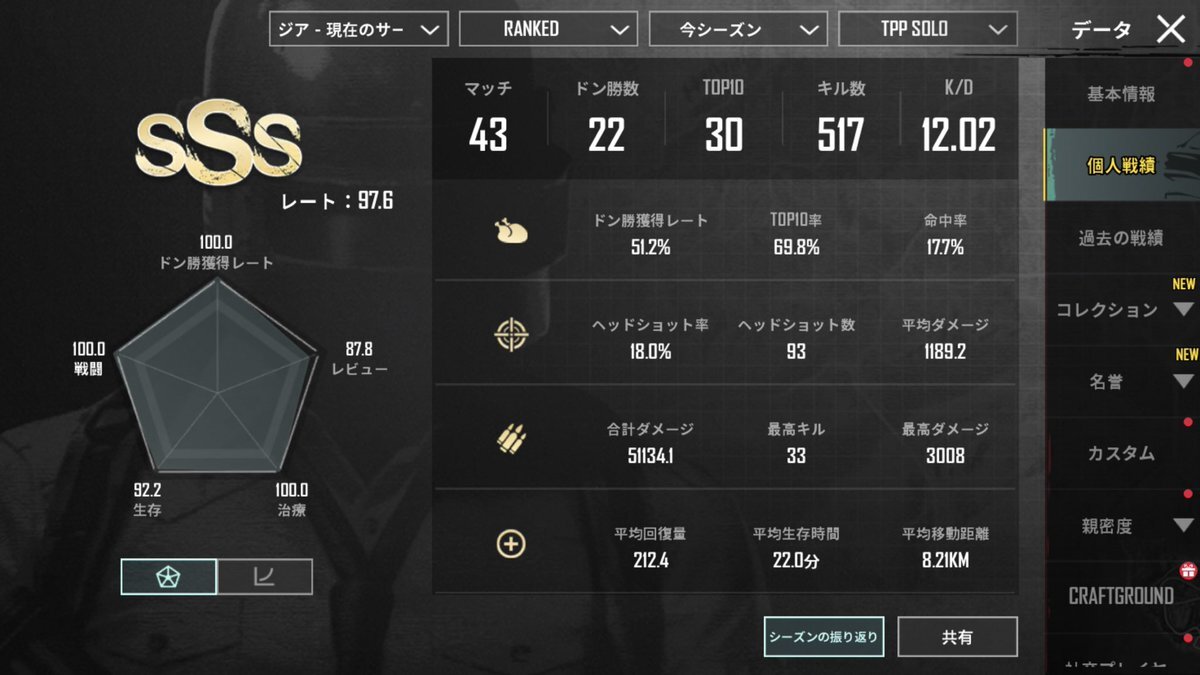The width and height of the screenshot is (1200, 675).
Task: Open the RANKED mode dropdown
Action: (x=548, y=29)
